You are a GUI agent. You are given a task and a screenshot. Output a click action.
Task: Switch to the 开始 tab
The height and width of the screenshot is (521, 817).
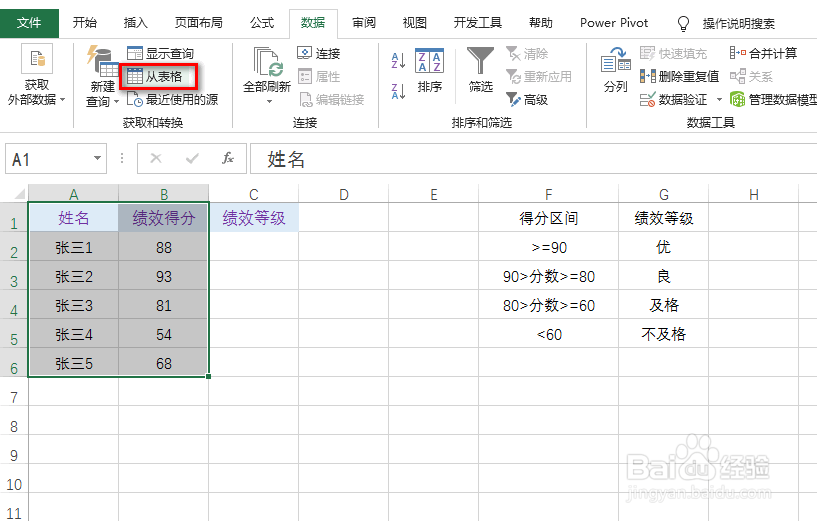(84, 23)
